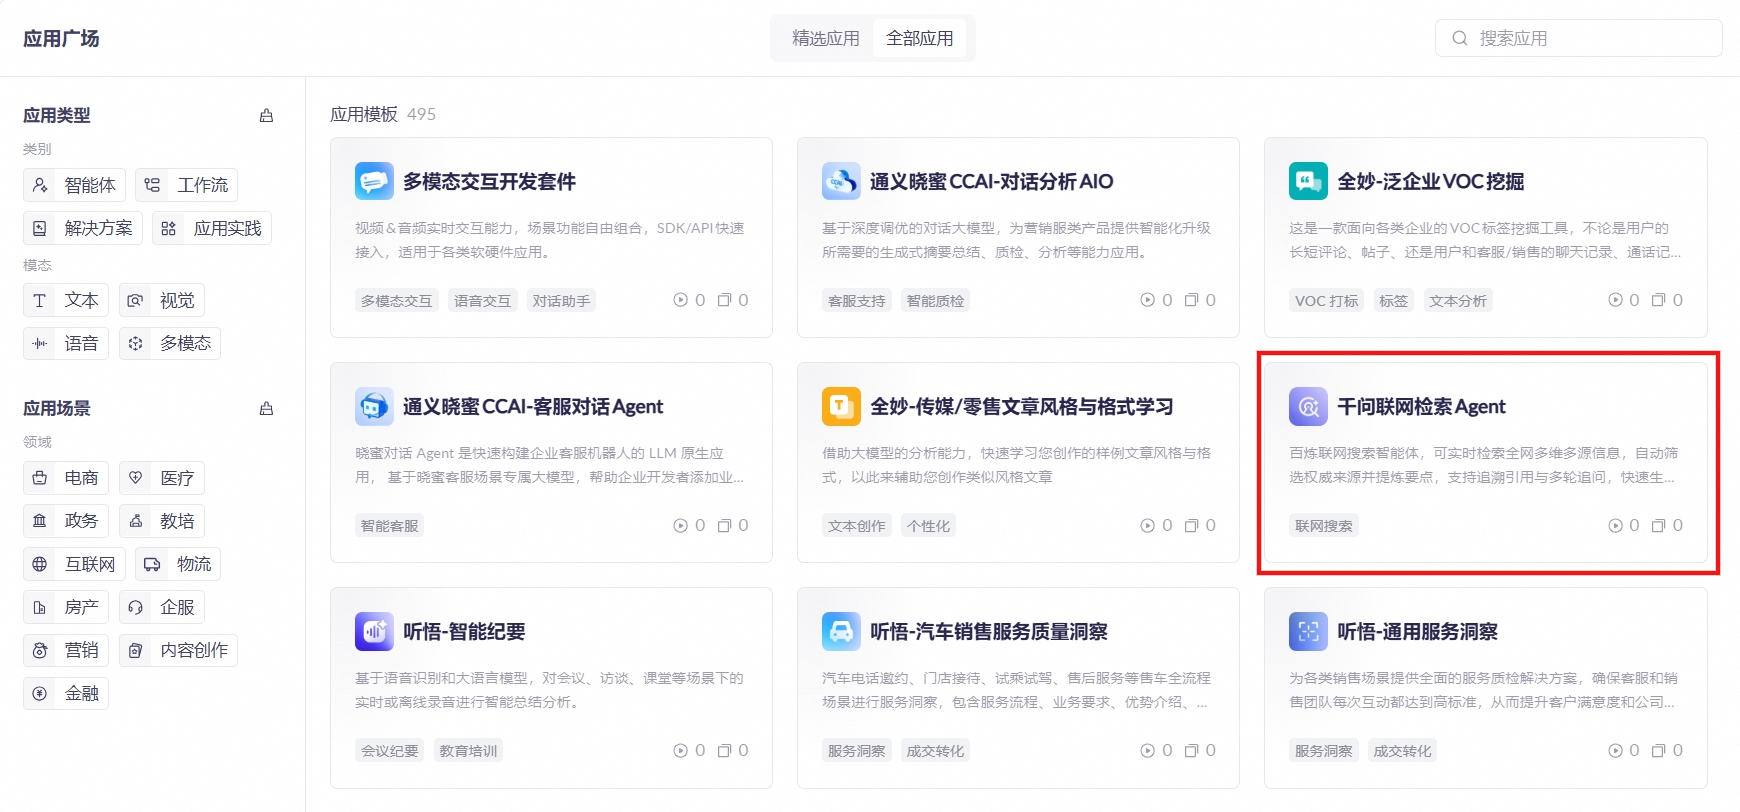
Task: Select the 文本 modality filter
Action: (x=66, y=300)
